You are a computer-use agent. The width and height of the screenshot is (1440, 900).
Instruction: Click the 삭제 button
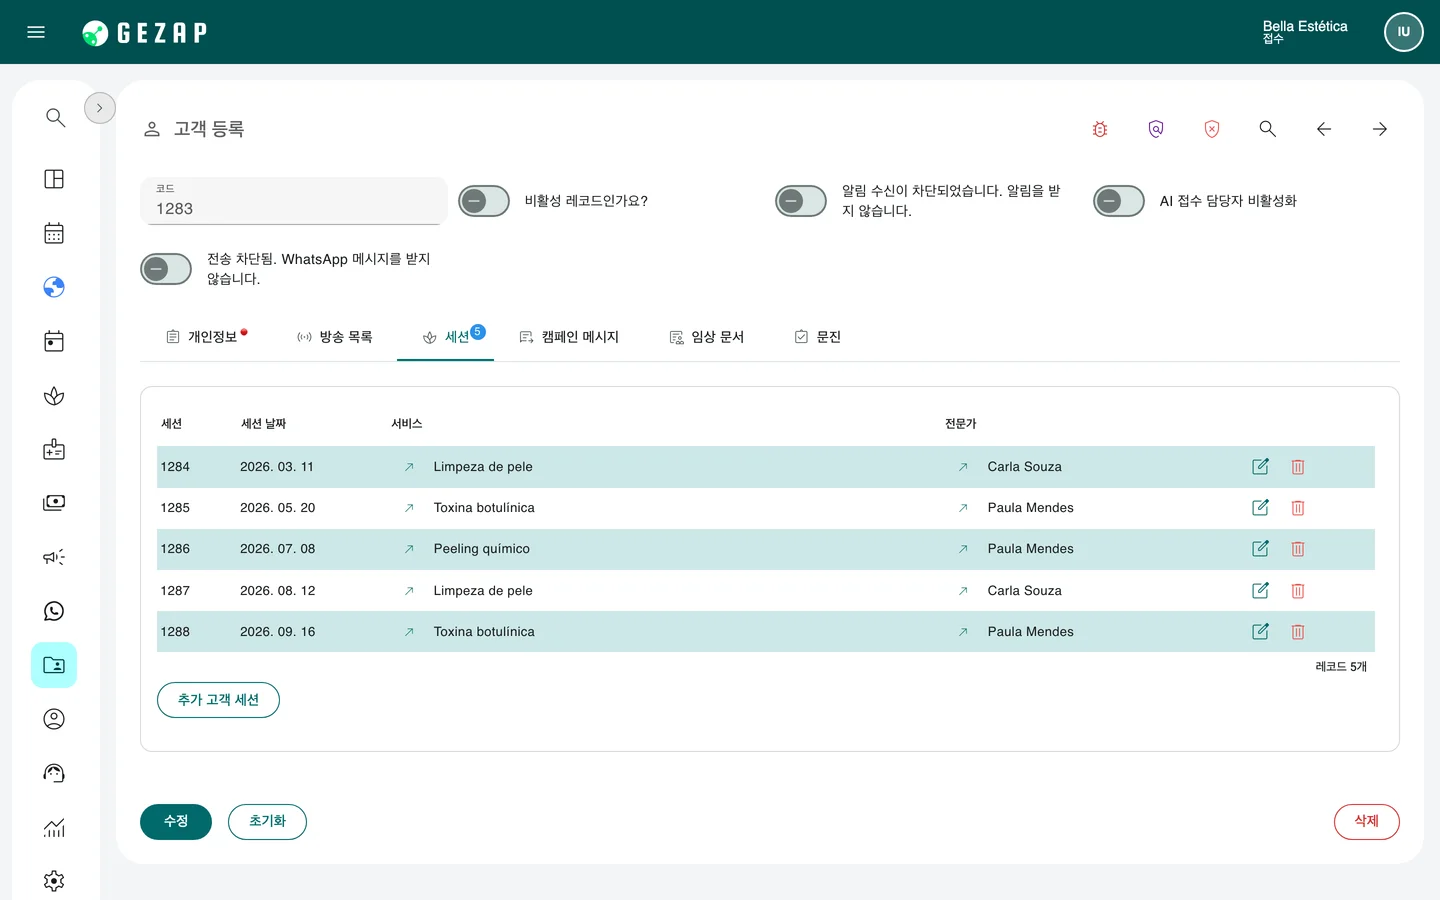(x=1367, y=822)
